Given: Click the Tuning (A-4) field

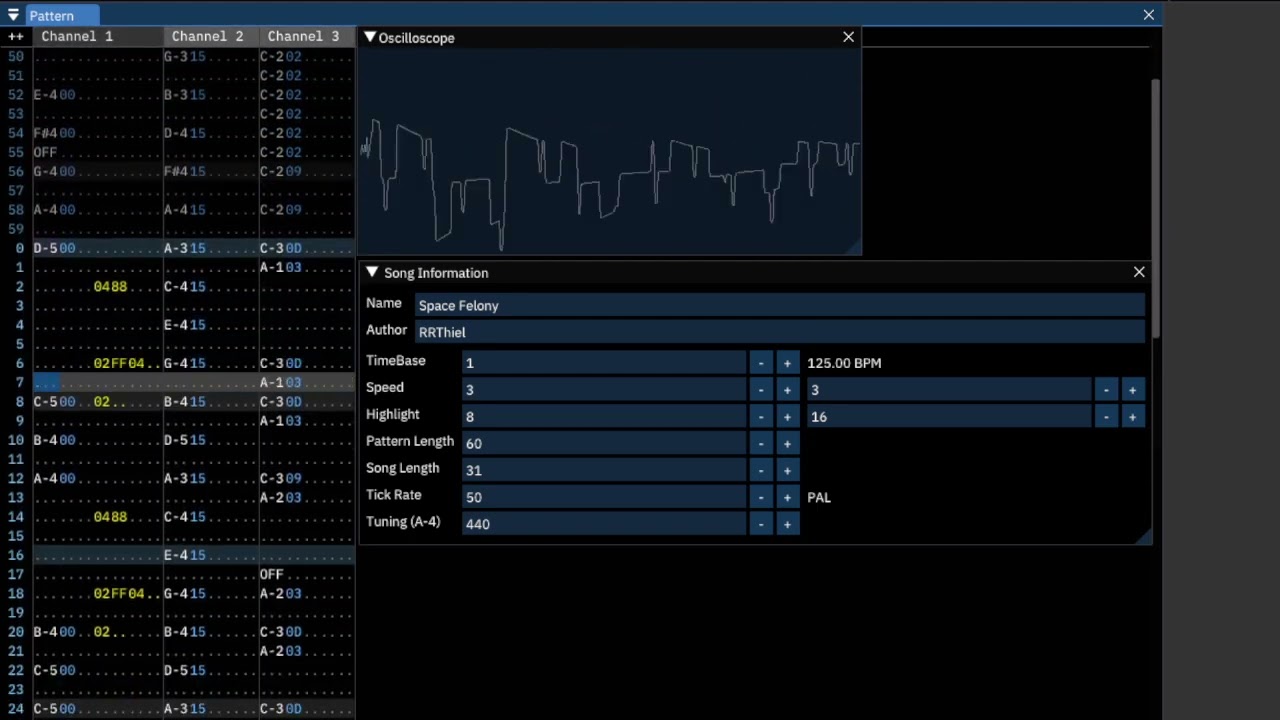Looking at the screenshot, I should click(x=604, y=524).
